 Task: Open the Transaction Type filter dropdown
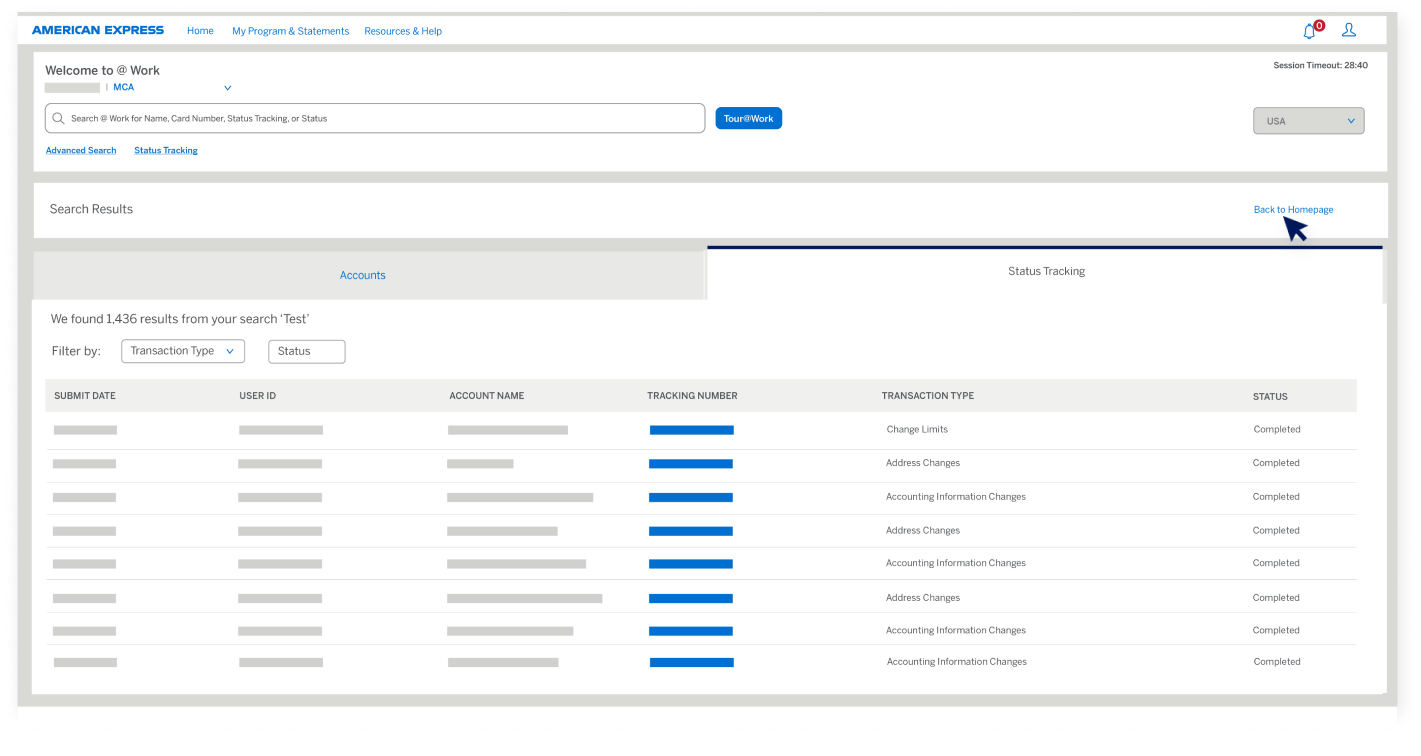pyautogui.click(x=182, y=351)
